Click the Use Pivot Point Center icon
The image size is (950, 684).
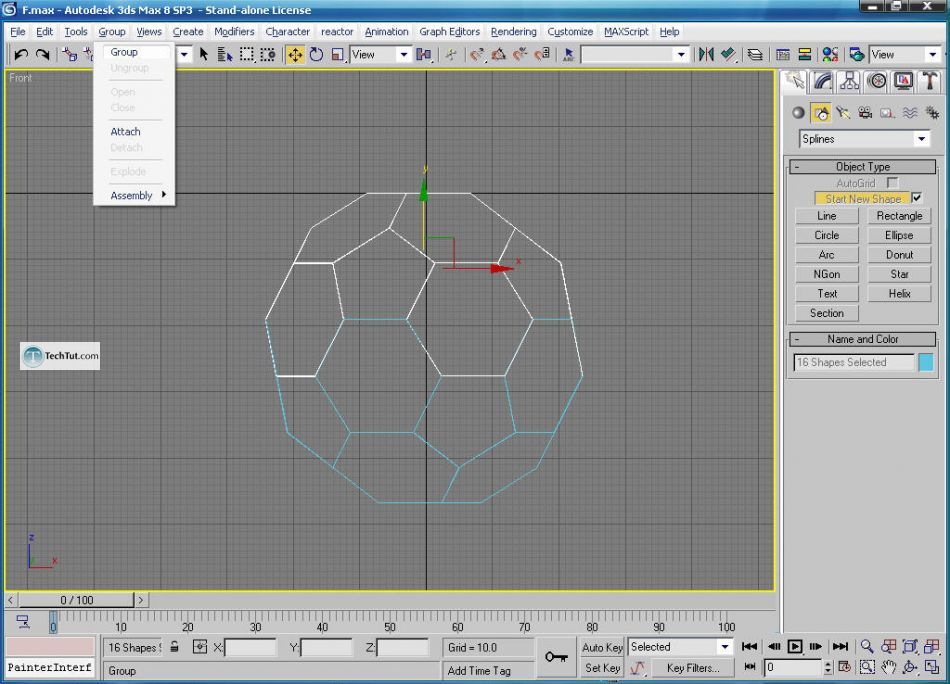pos(424,55)
